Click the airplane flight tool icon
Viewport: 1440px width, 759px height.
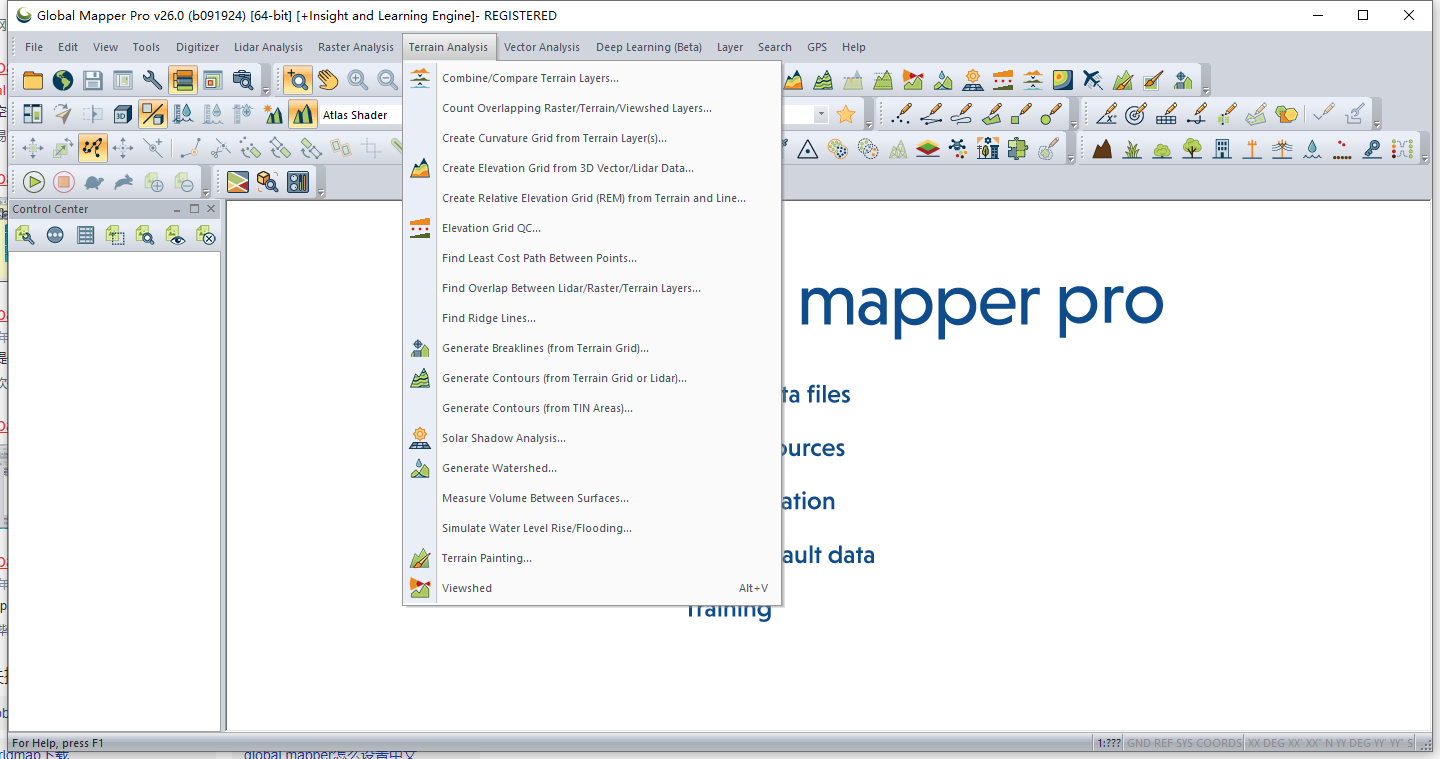point(1093,80)
